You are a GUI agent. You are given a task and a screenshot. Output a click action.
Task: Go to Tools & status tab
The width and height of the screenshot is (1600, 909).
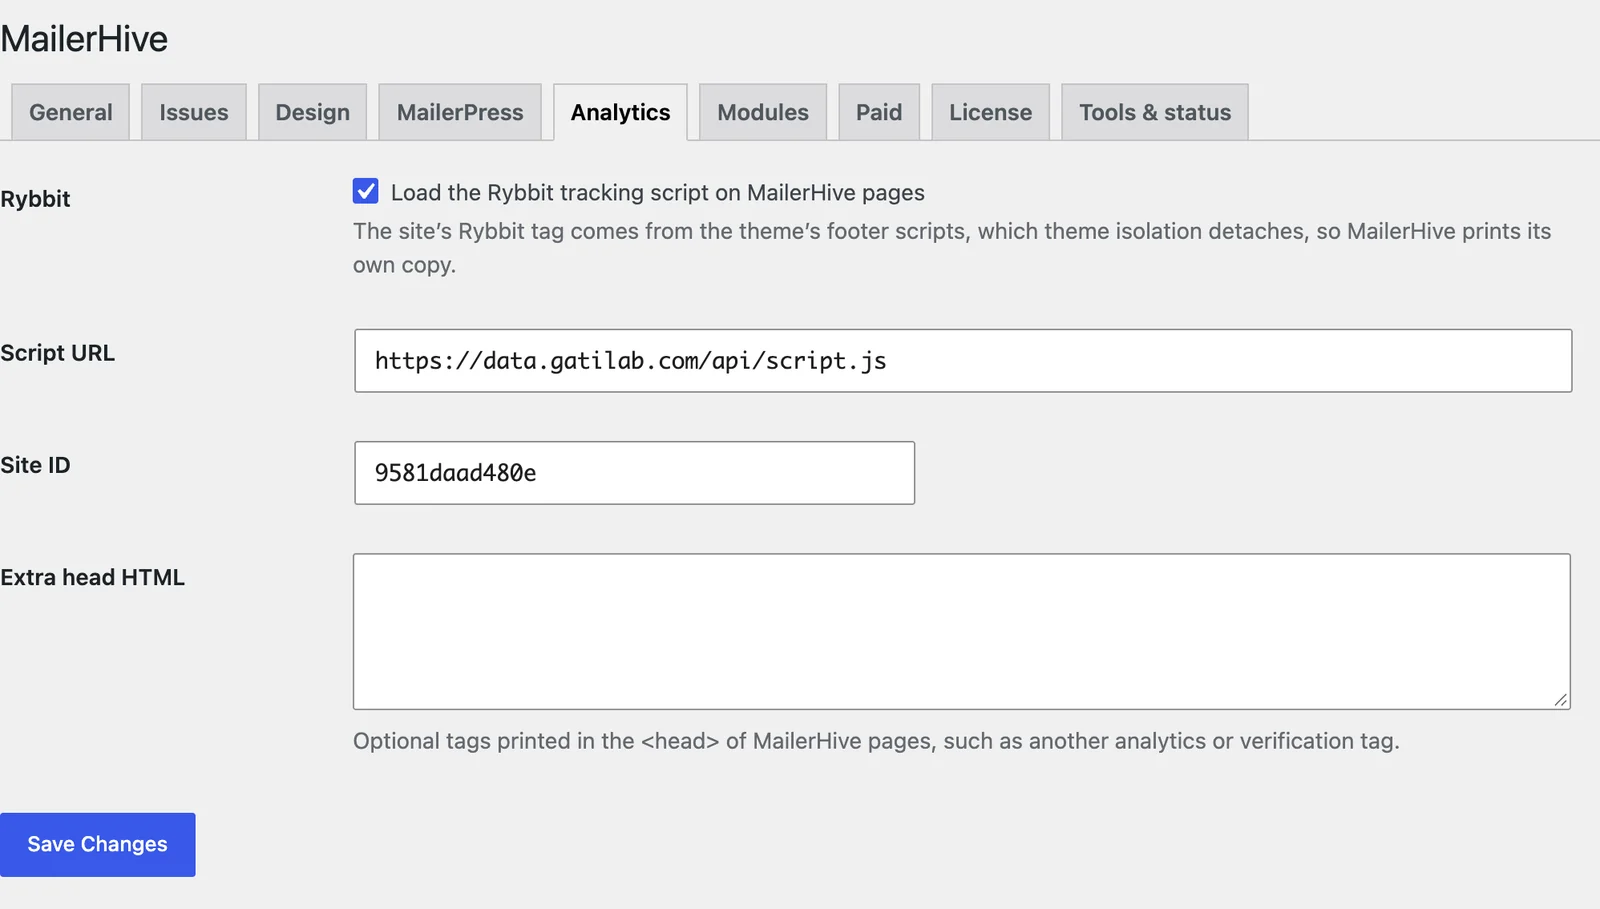(x=1155, y=112)
